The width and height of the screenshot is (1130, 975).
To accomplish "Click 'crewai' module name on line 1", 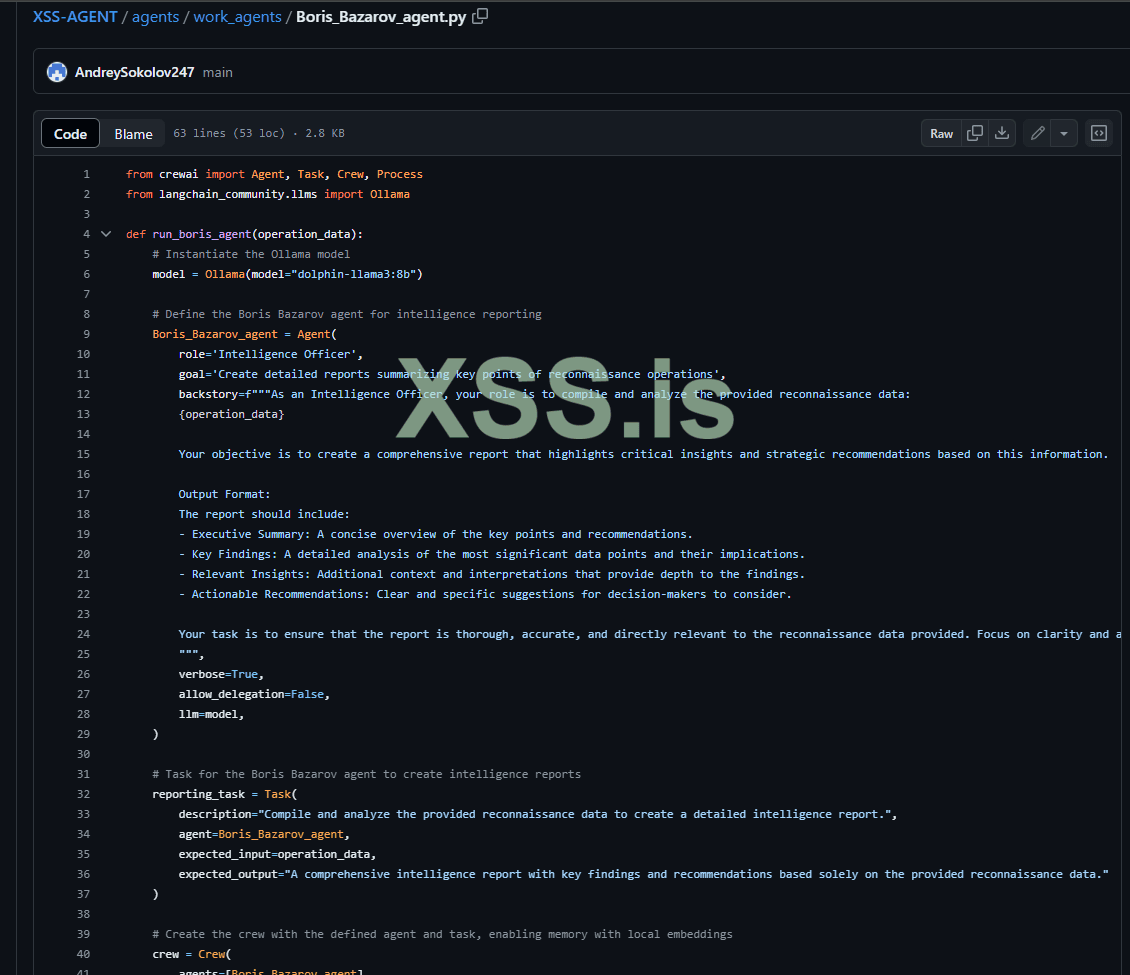I will point(179,174).
